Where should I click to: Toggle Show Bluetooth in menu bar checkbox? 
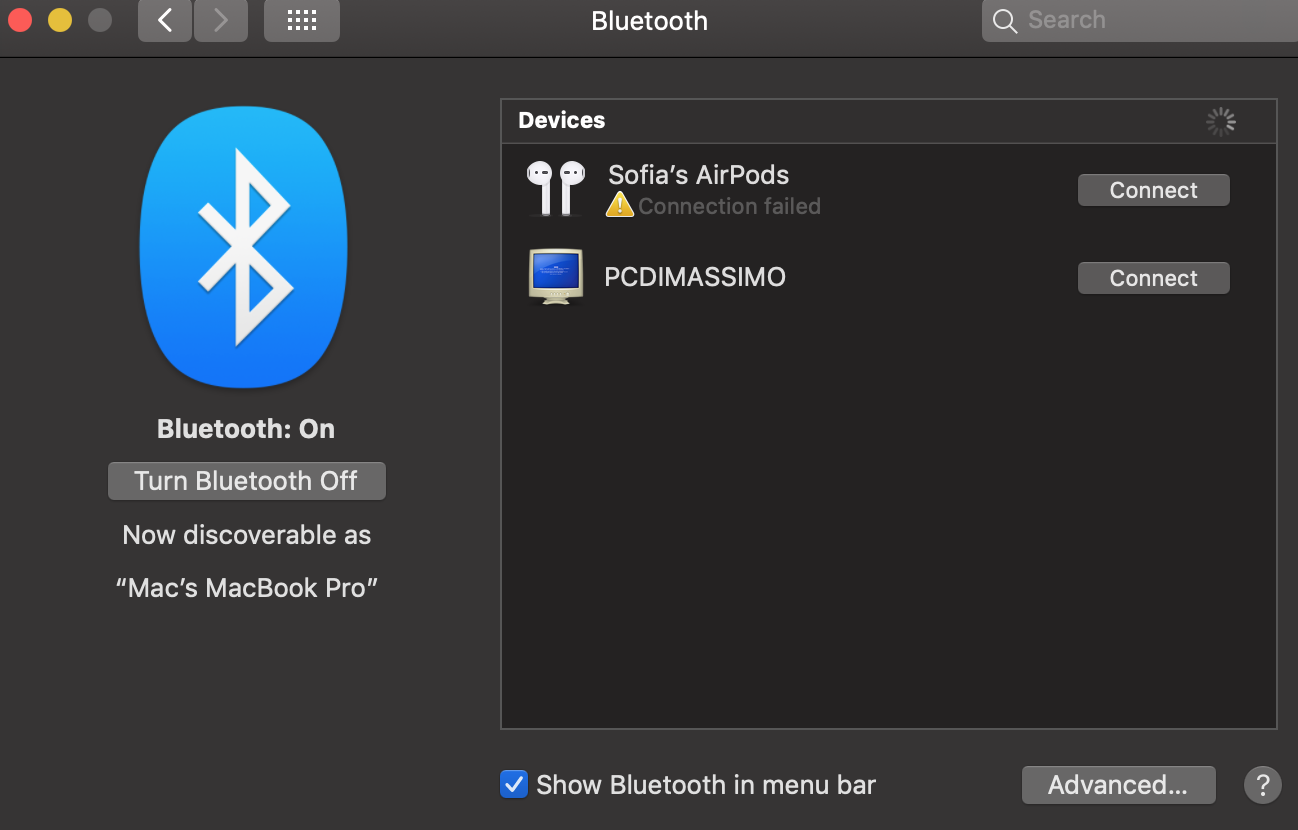(x=513, y=785)
